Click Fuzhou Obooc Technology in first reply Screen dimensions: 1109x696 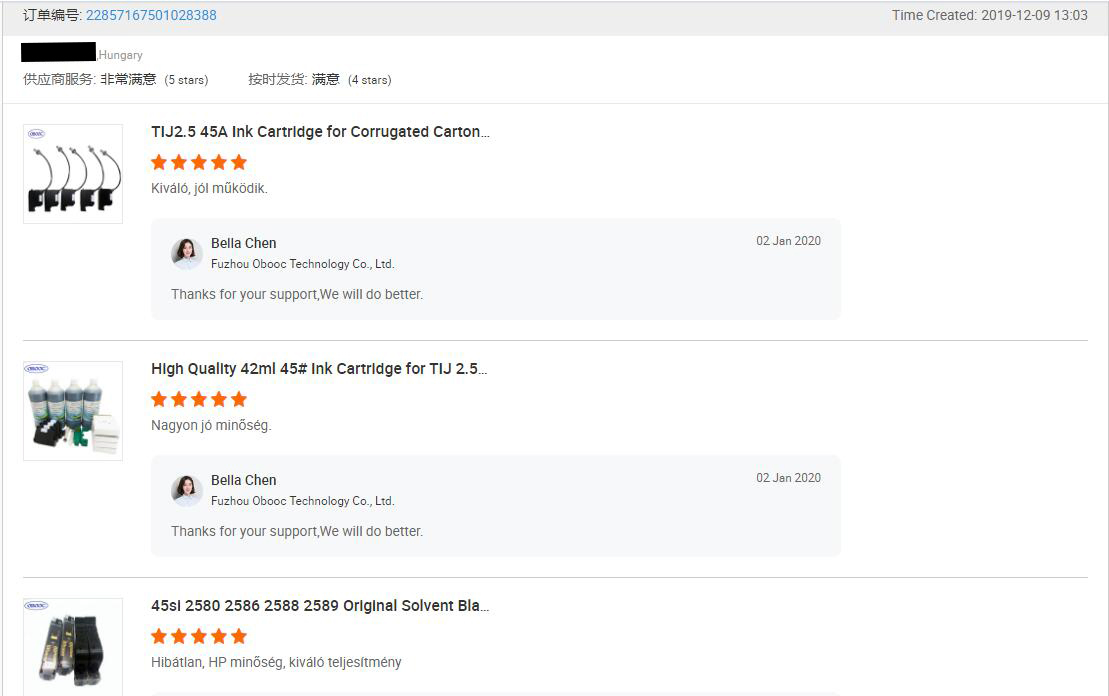[302, 264]
